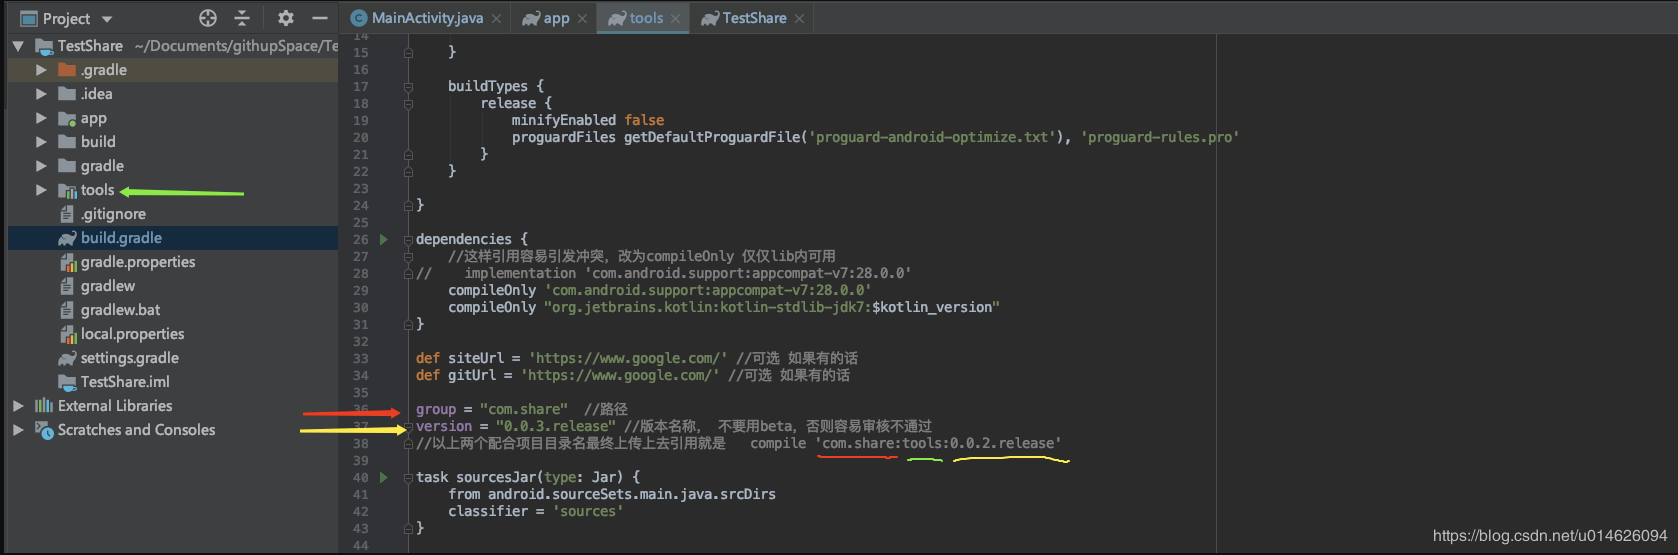Select settings.gradle file in the tree
Screen dimensions: 1678x555
pyautogui.click(x=130, y=358)
